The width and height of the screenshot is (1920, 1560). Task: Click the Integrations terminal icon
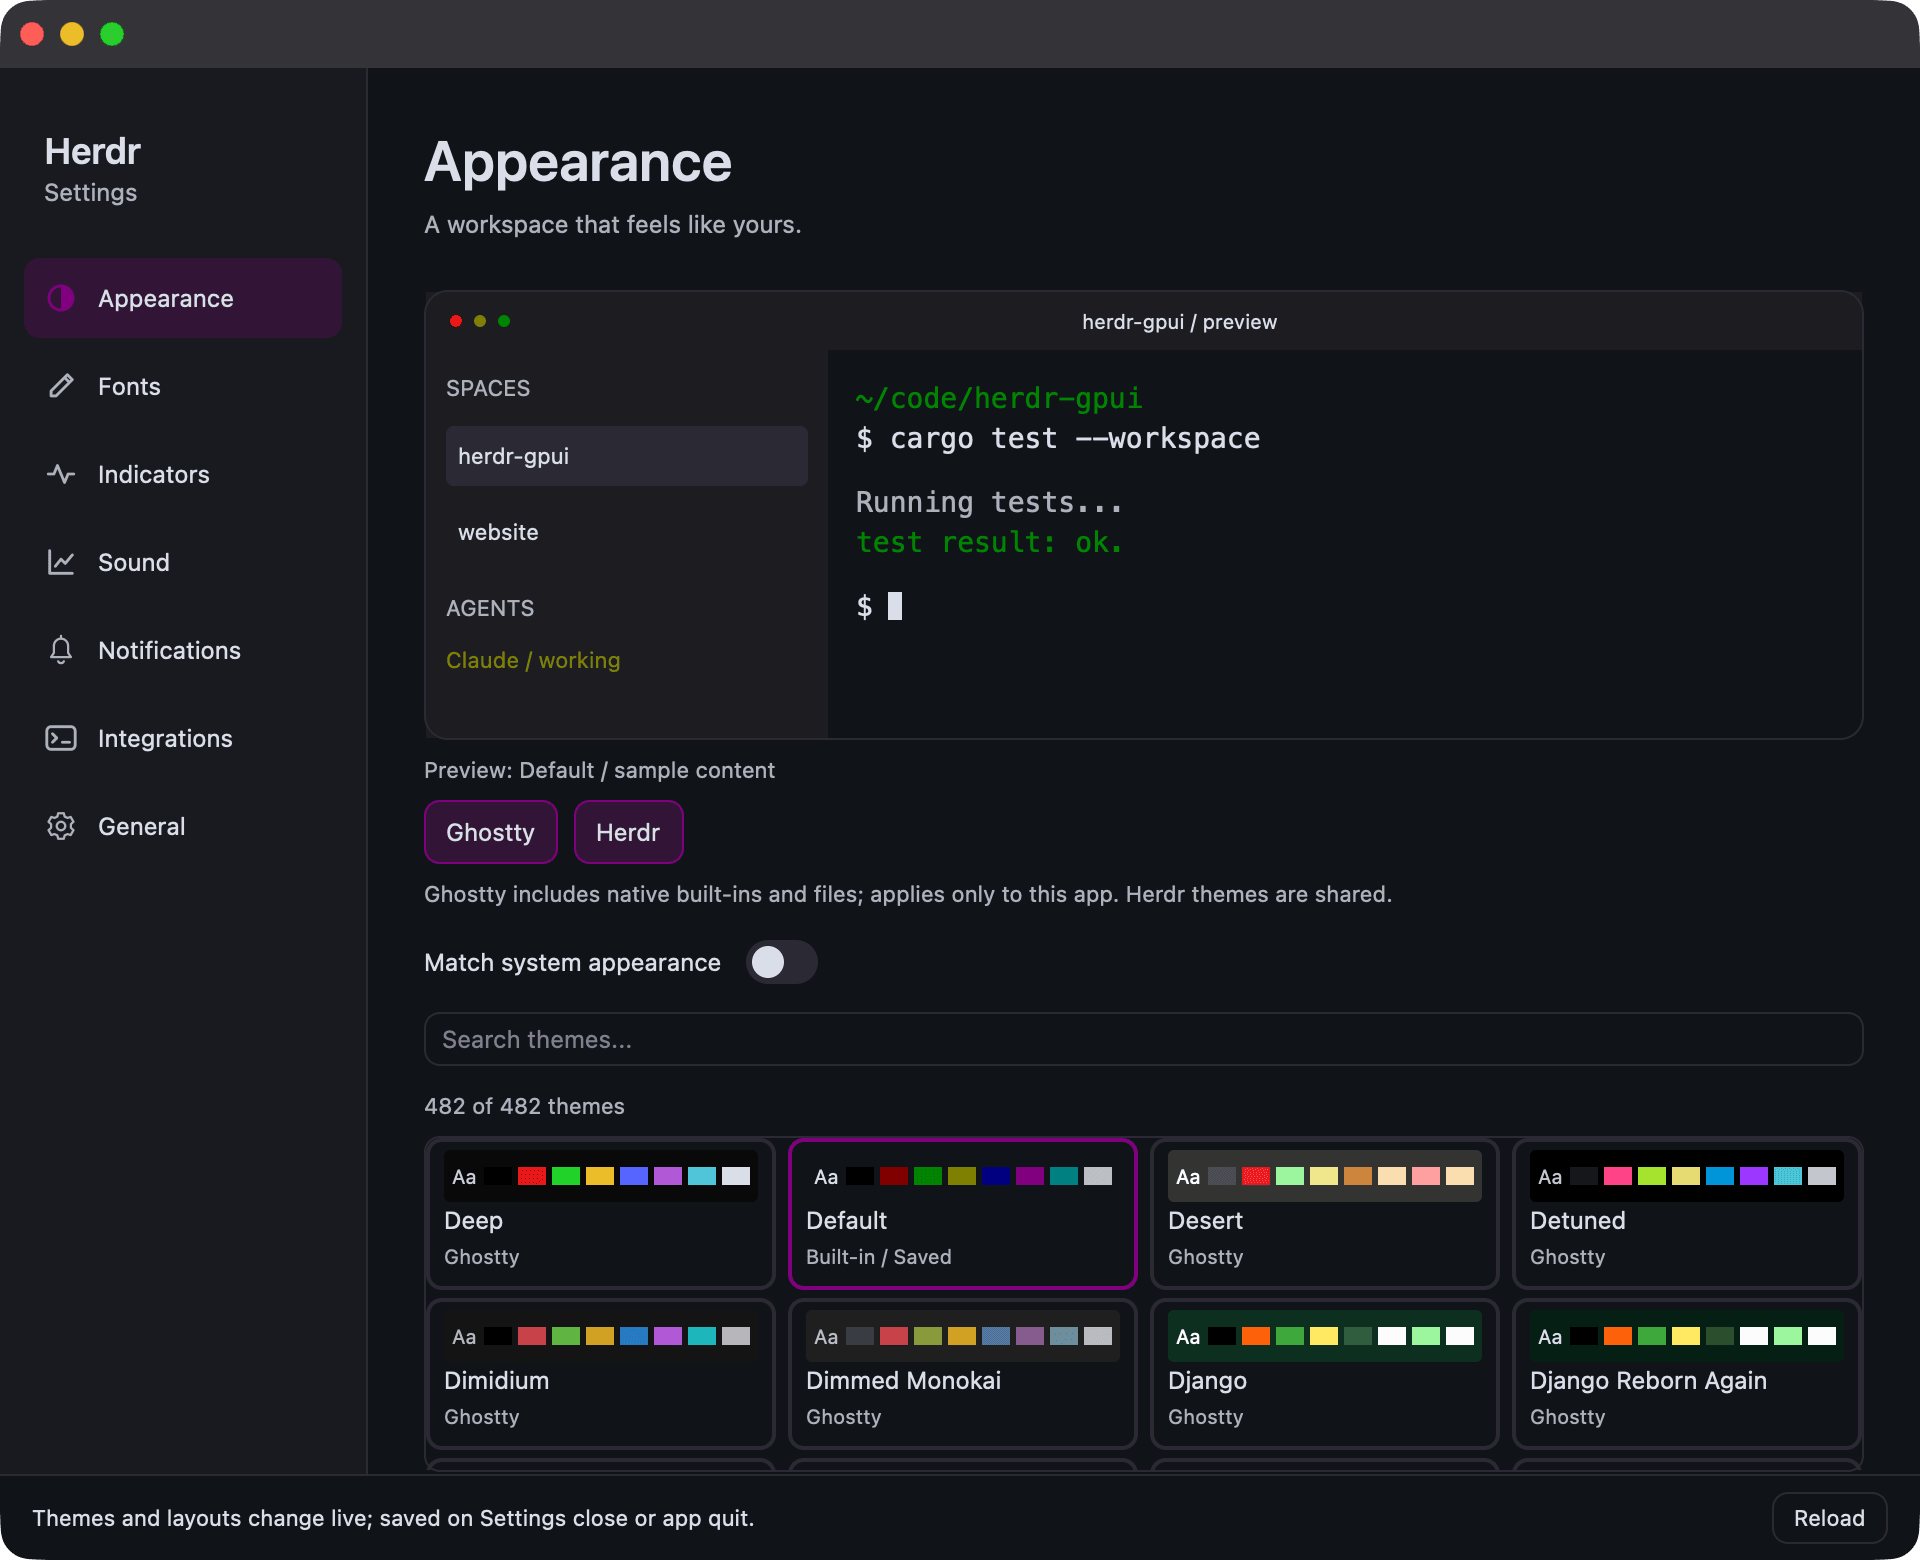pos(61,738)
